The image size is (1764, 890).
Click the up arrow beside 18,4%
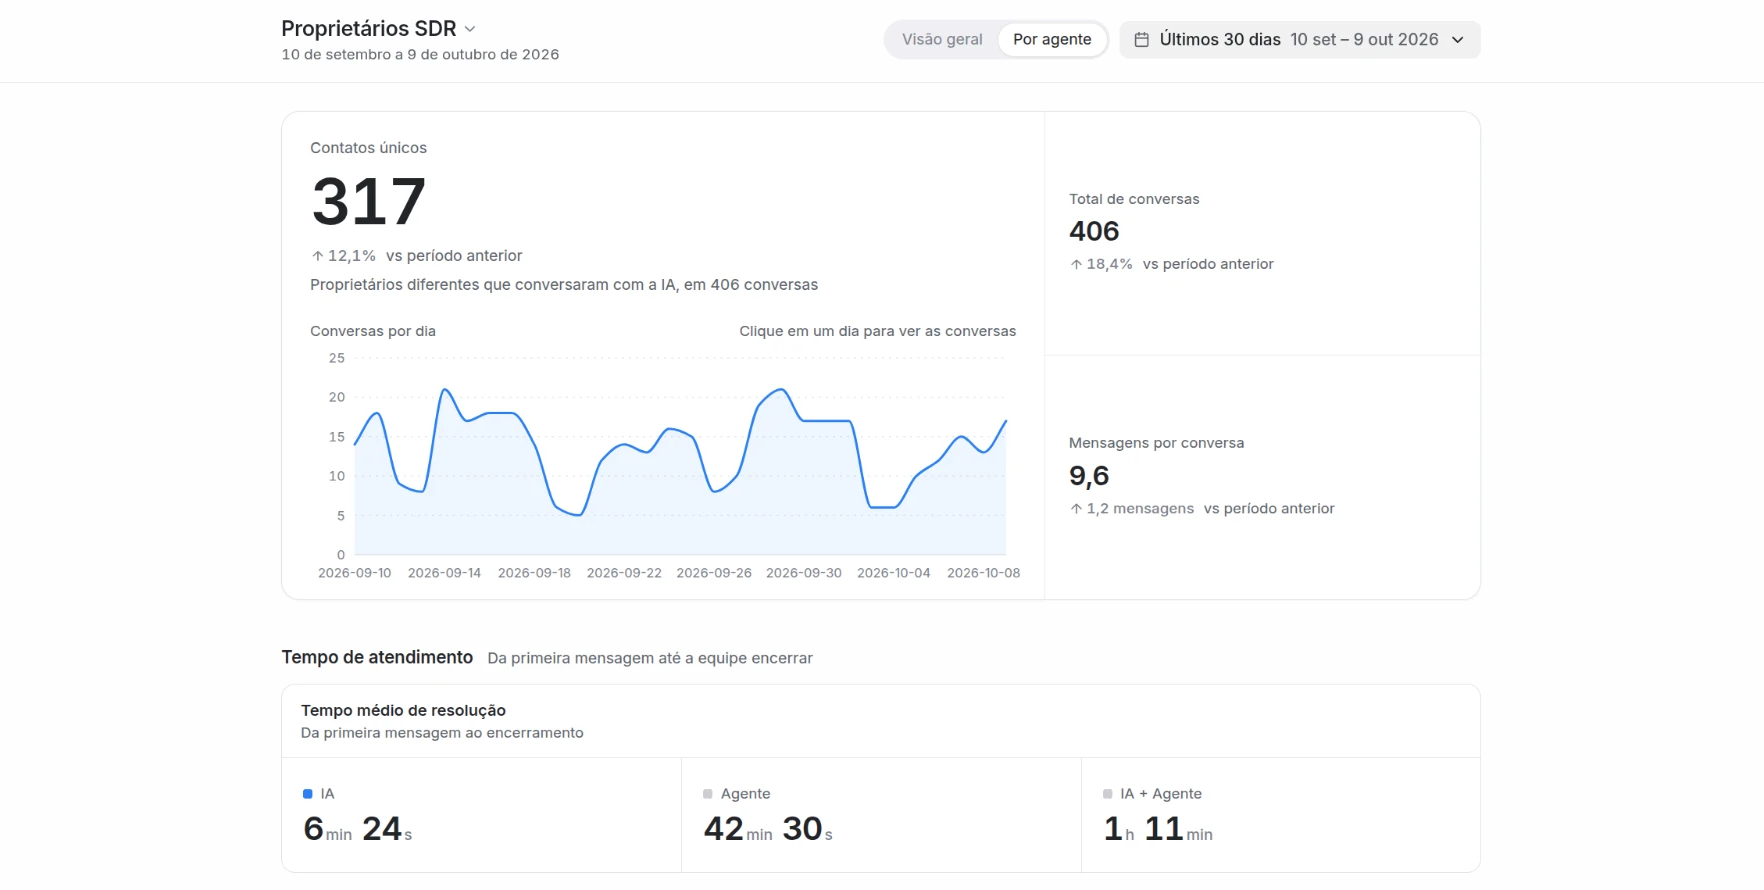click(1076, 264)
